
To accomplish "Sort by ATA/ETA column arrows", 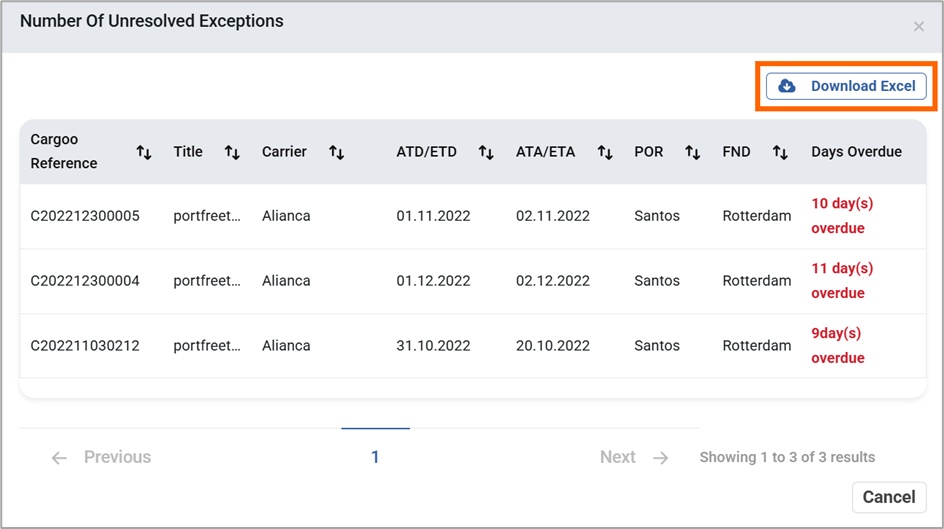I will tap(604, 152).
